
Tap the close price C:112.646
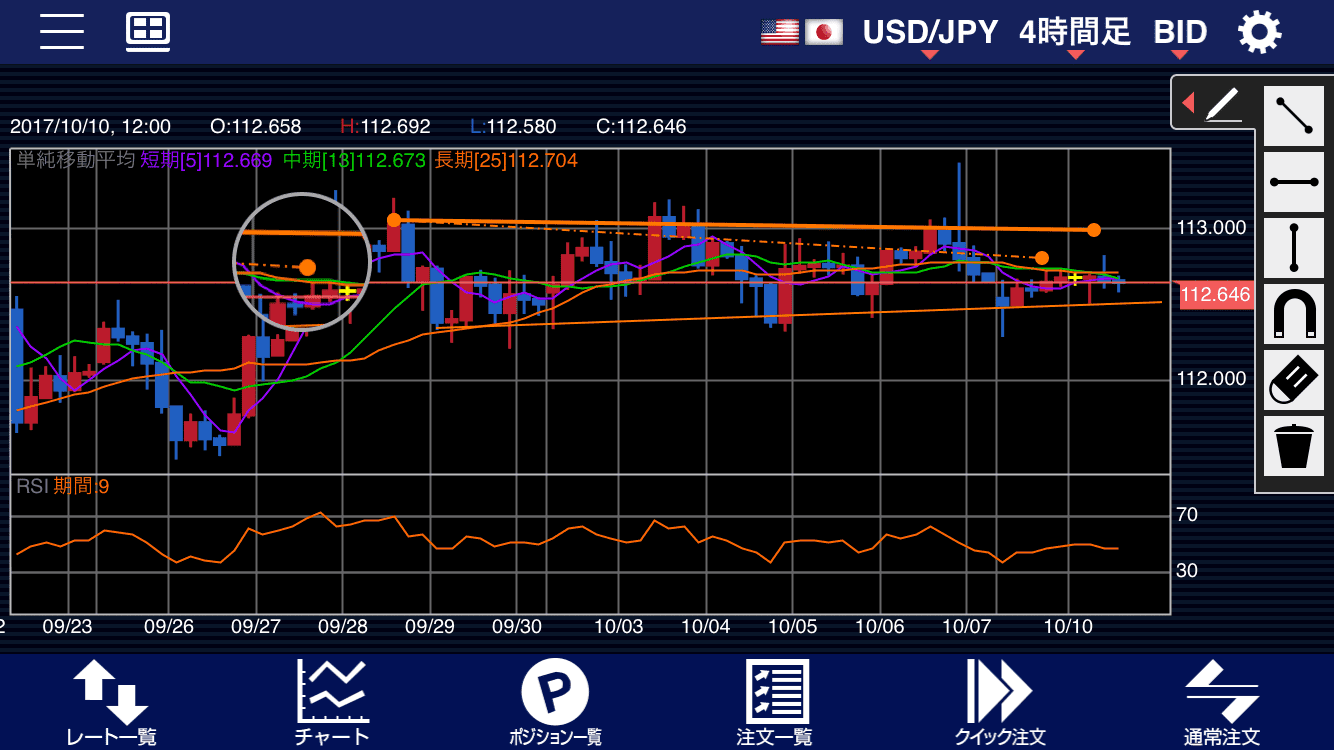point(641,127)
